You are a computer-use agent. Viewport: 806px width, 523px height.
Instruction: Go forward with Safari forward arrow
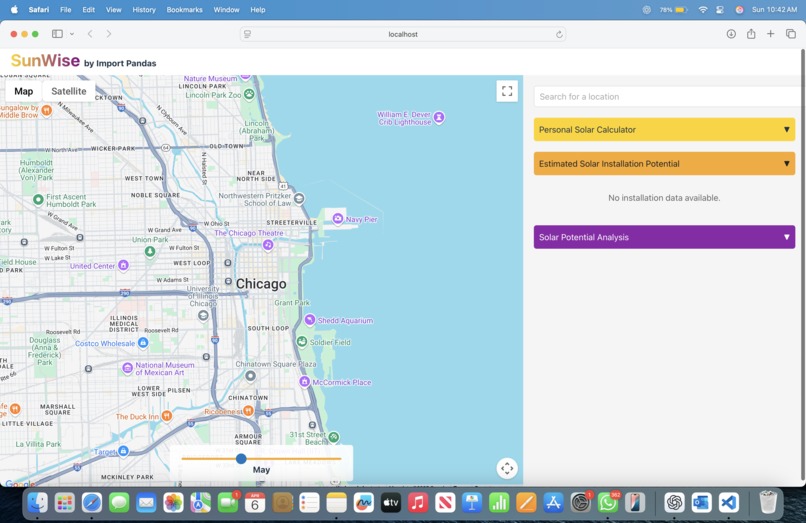click(108, 34)
